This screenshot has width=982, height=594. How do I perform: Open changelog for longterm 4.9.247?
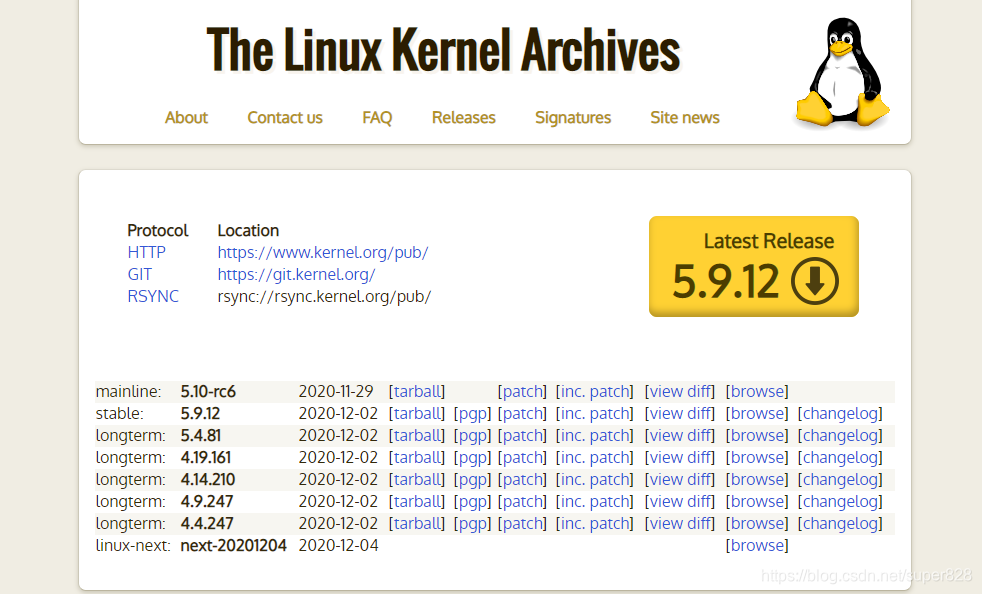pyautogui.click(x=840, y=501)
